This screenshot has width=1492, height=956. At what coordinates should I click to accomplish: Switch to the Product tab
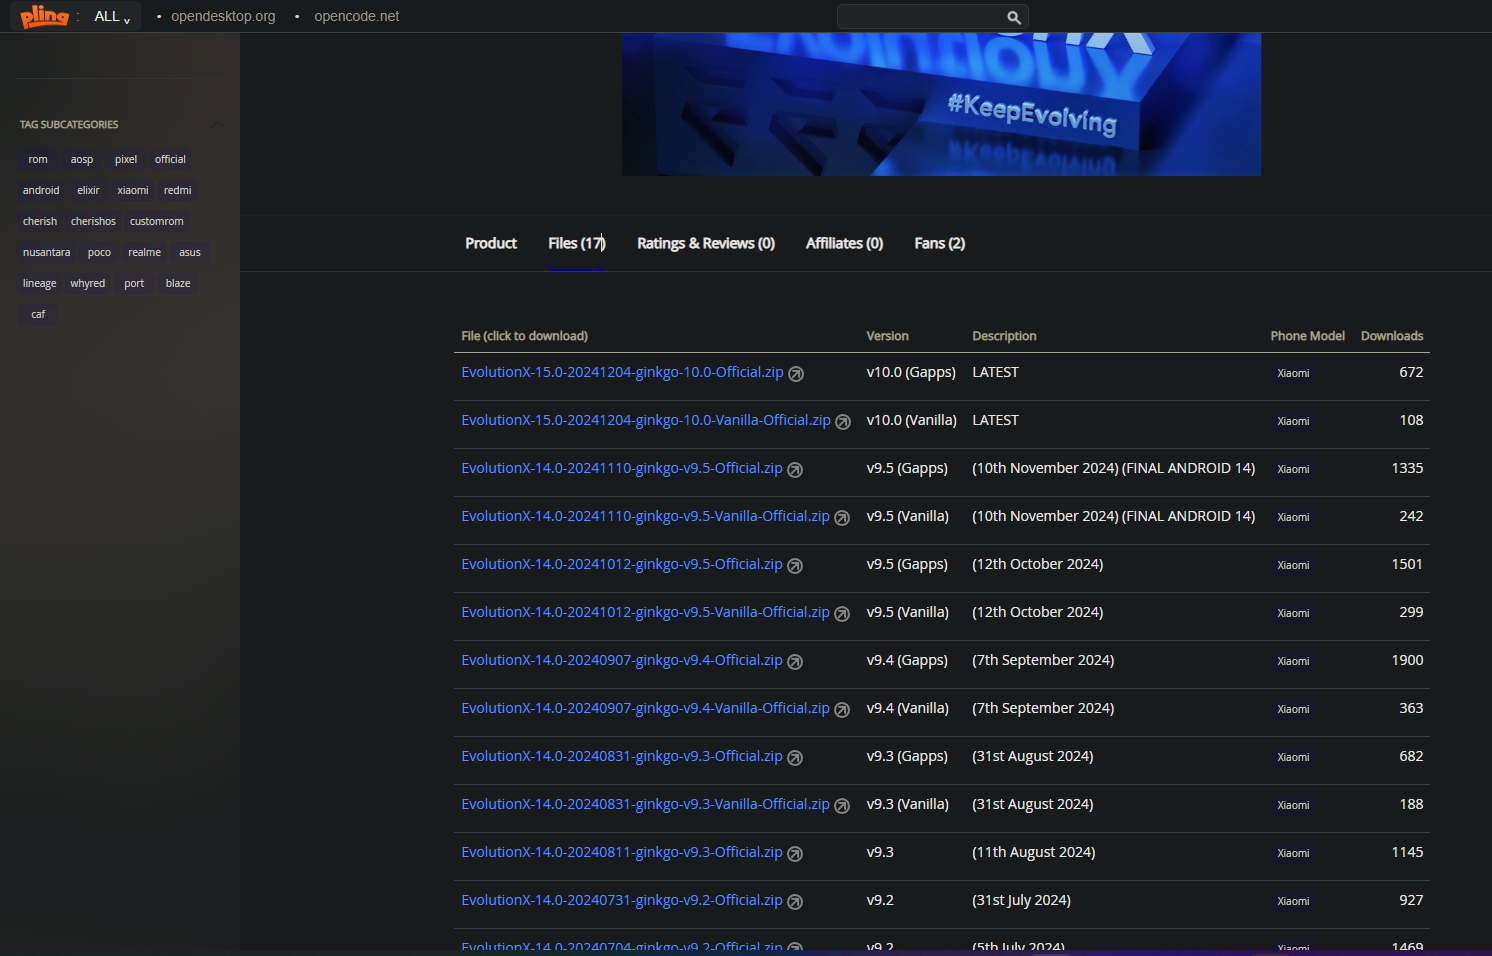pyautogui.click(x=491, y=243)
